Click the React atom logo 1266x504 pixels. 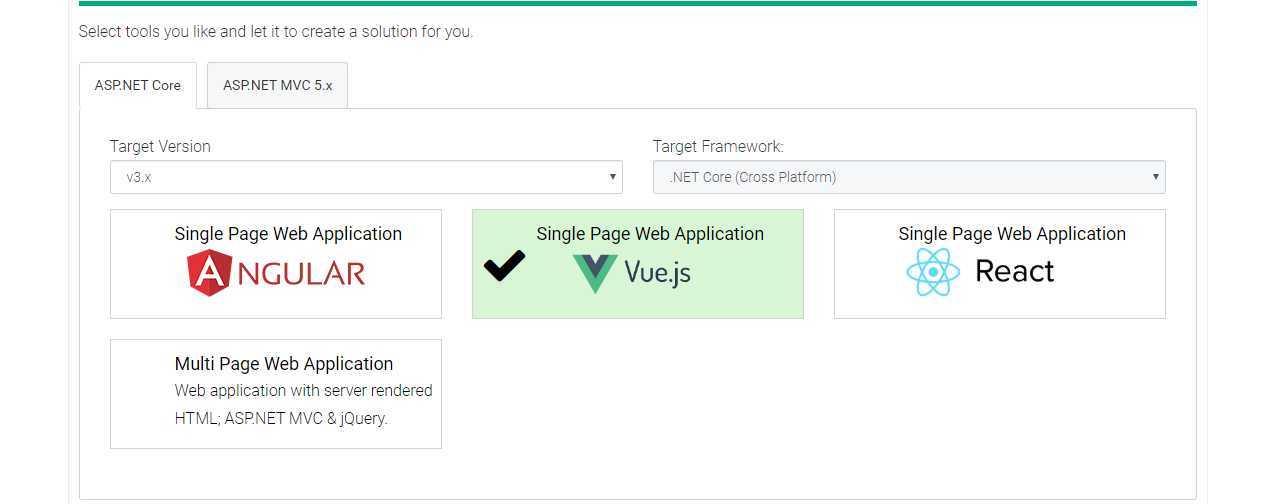933,272
